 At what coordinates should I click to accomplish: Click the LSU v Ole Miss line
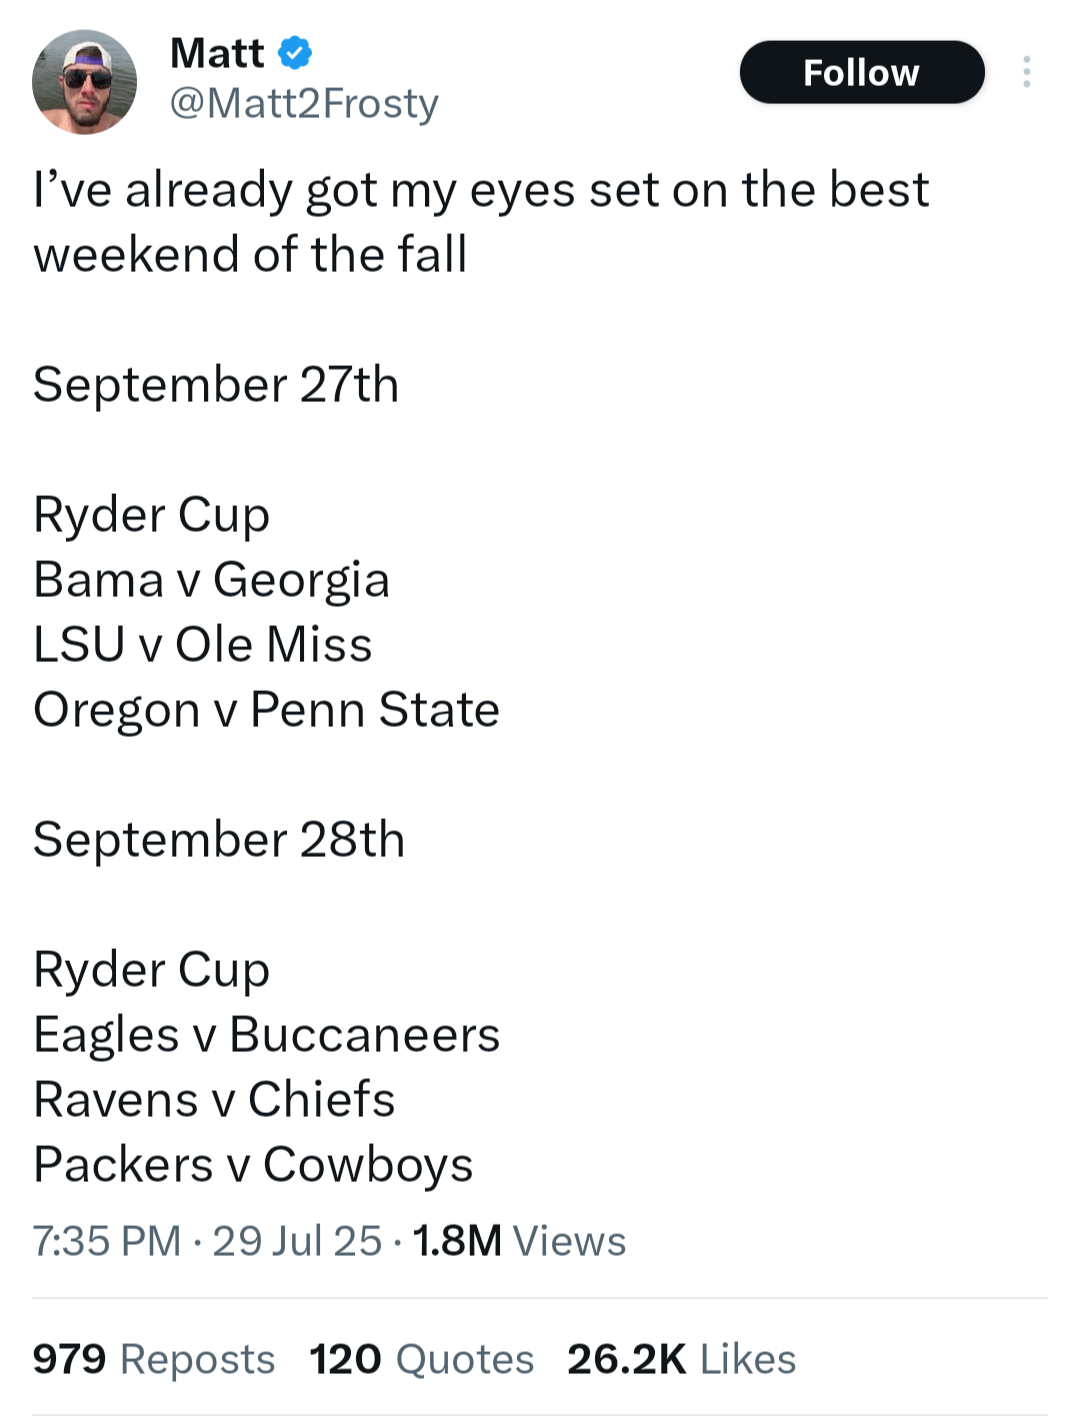point(203,645)
